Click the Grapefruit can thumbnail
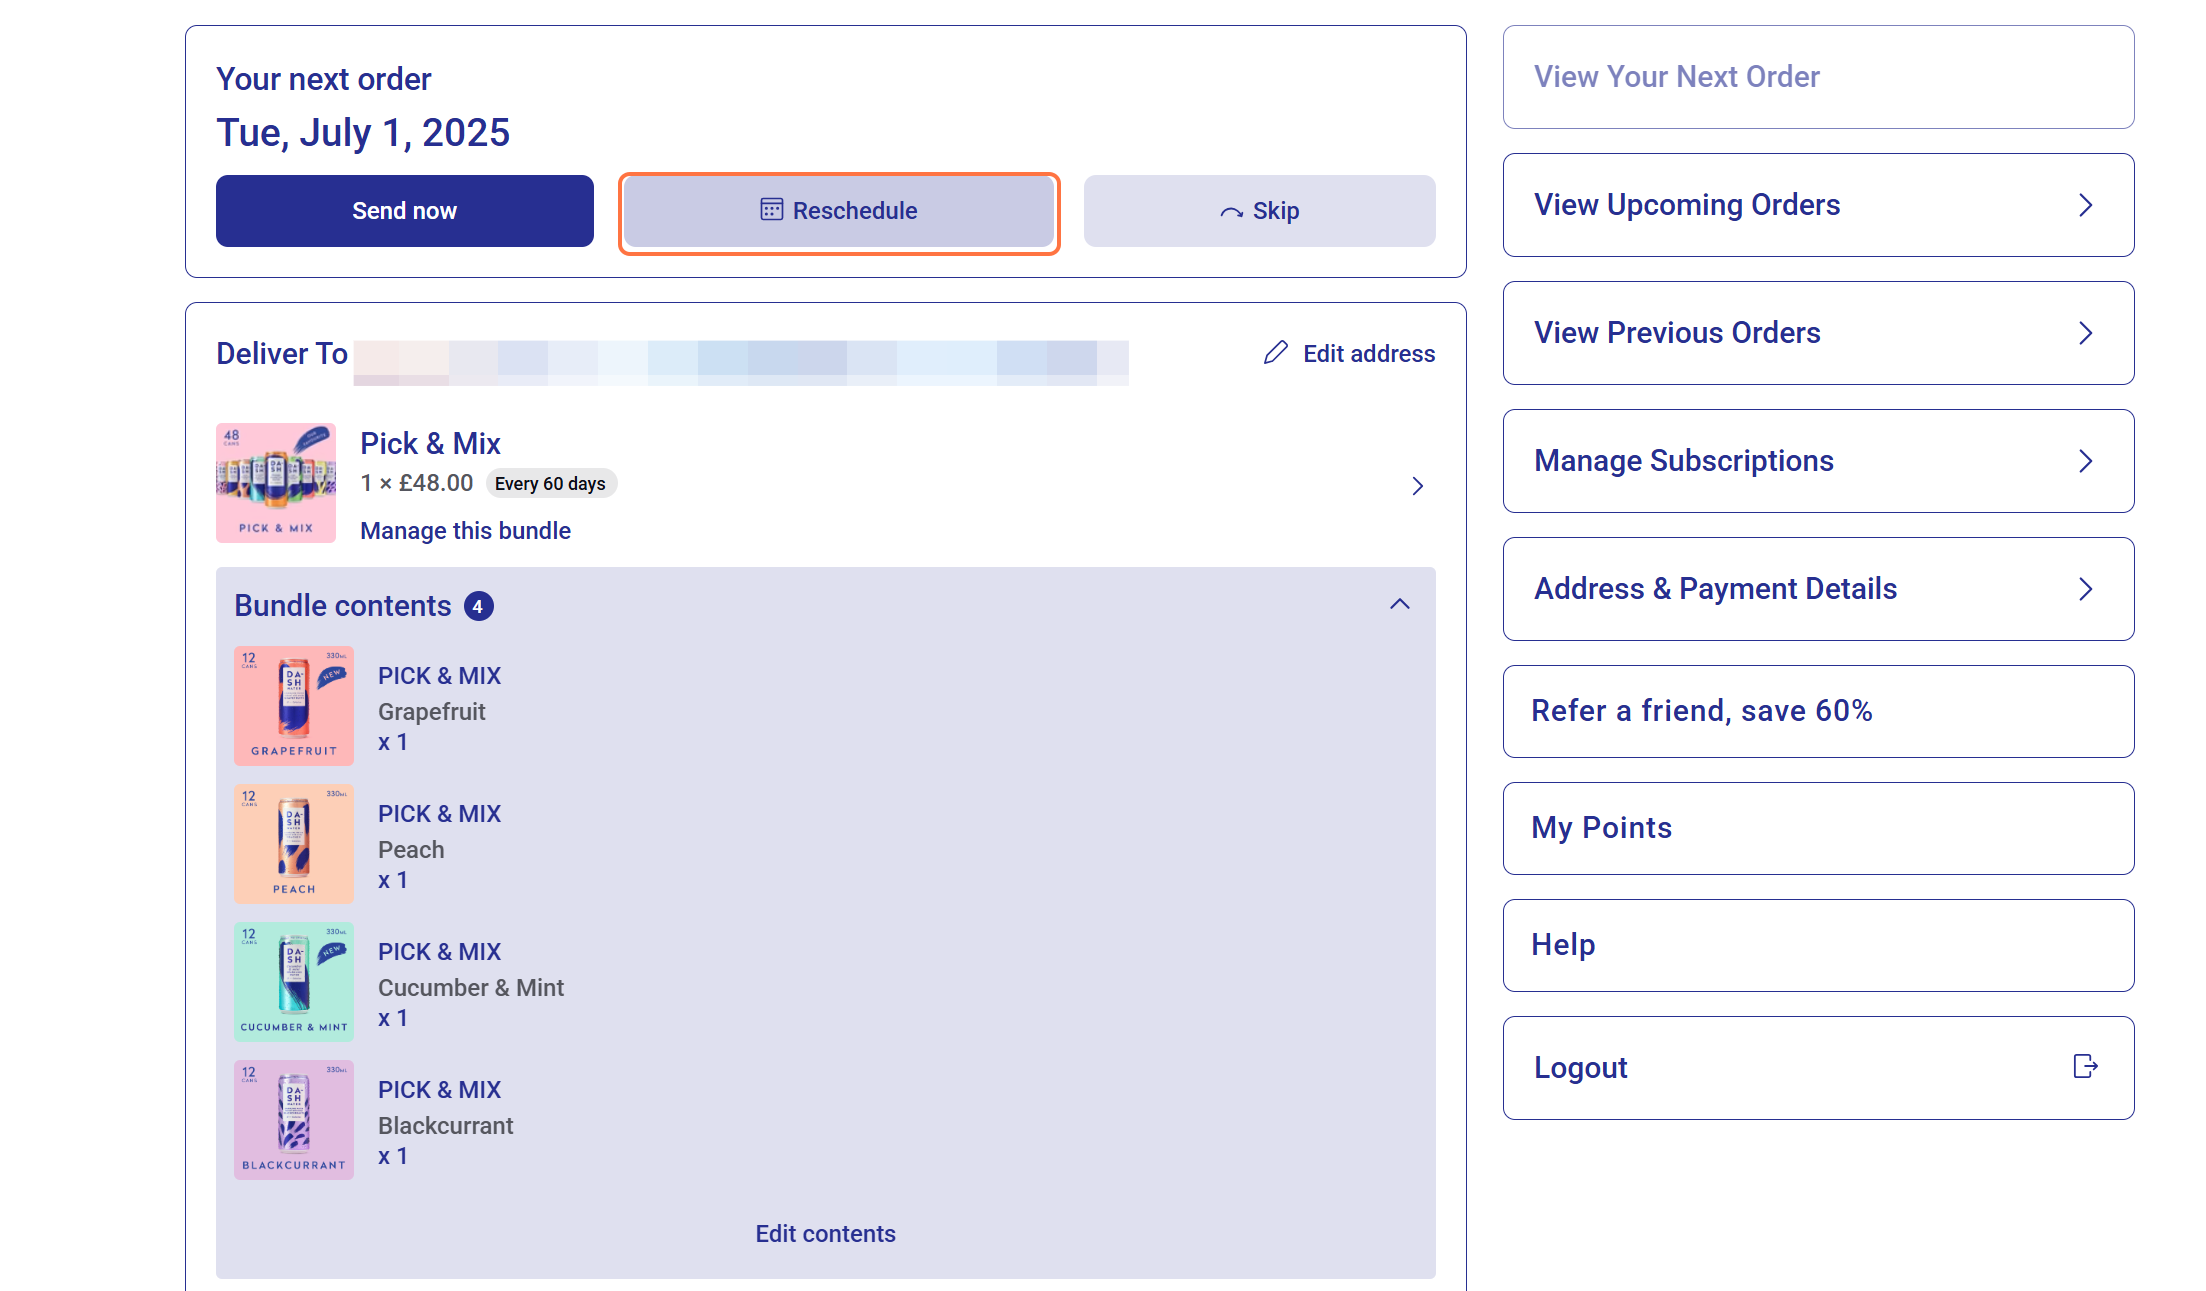This screenshot has width=2206, height=1291. point(294,706)
